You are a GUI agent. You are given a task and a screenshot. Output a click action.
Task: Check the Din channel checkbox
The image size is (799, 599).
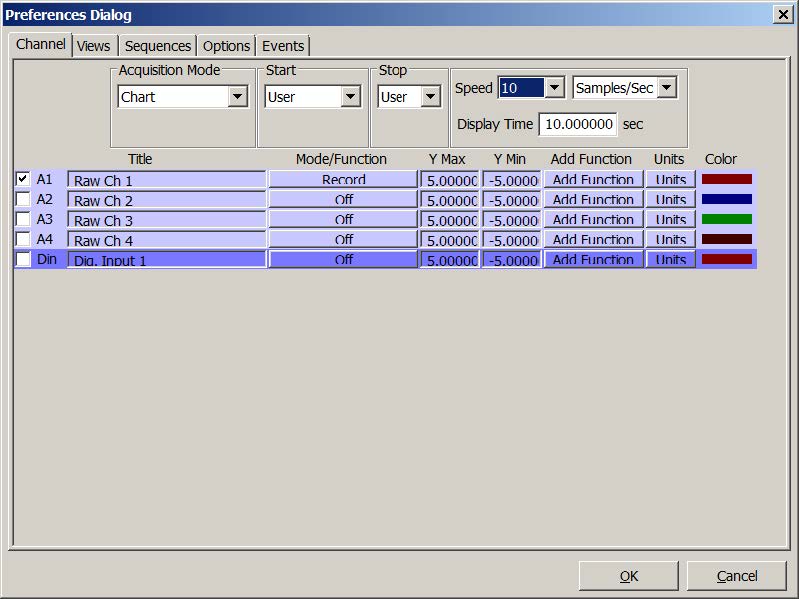(x=22, y=259)
